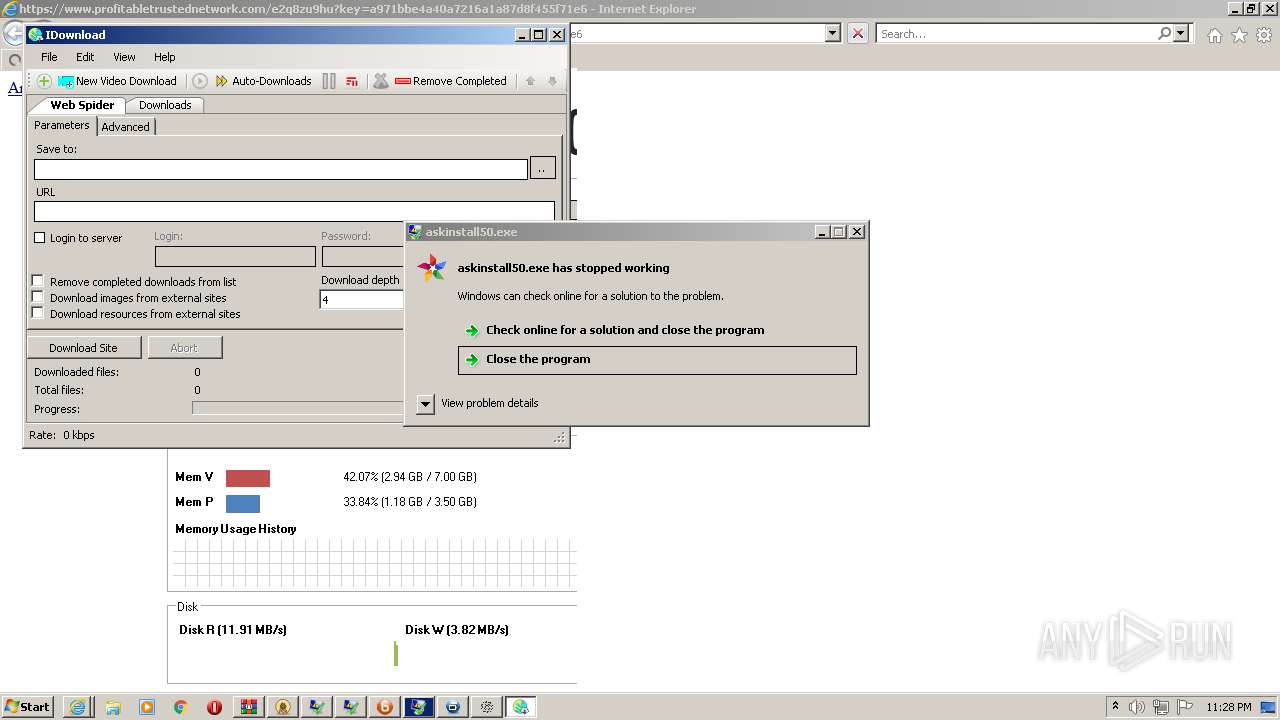Click the red X stop button in Internet Explorer
This screenshot has height=720, width=1280.
(858, 33)
